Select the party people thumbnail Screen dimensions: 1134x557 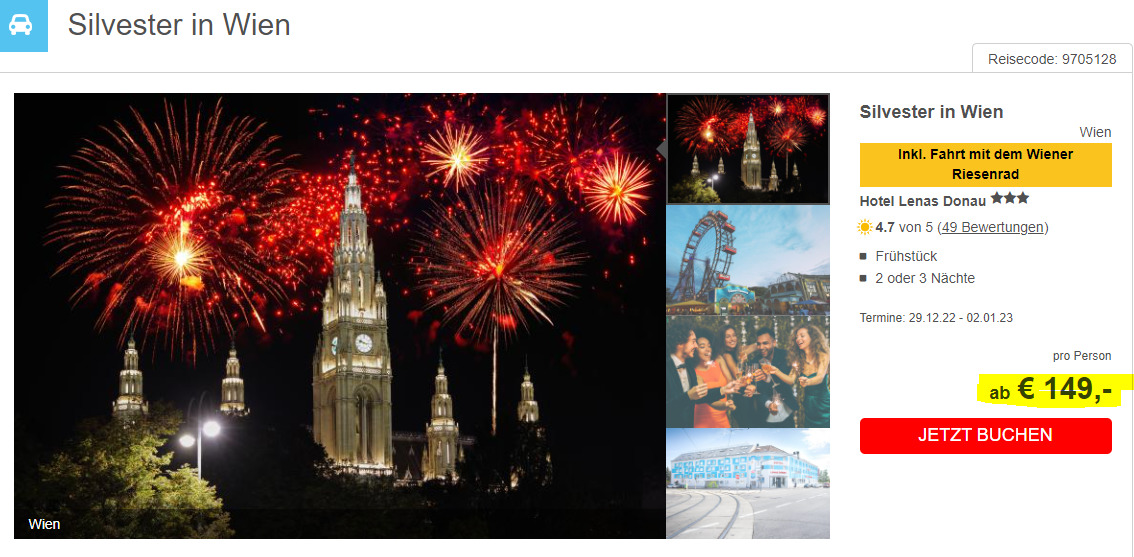748,372
